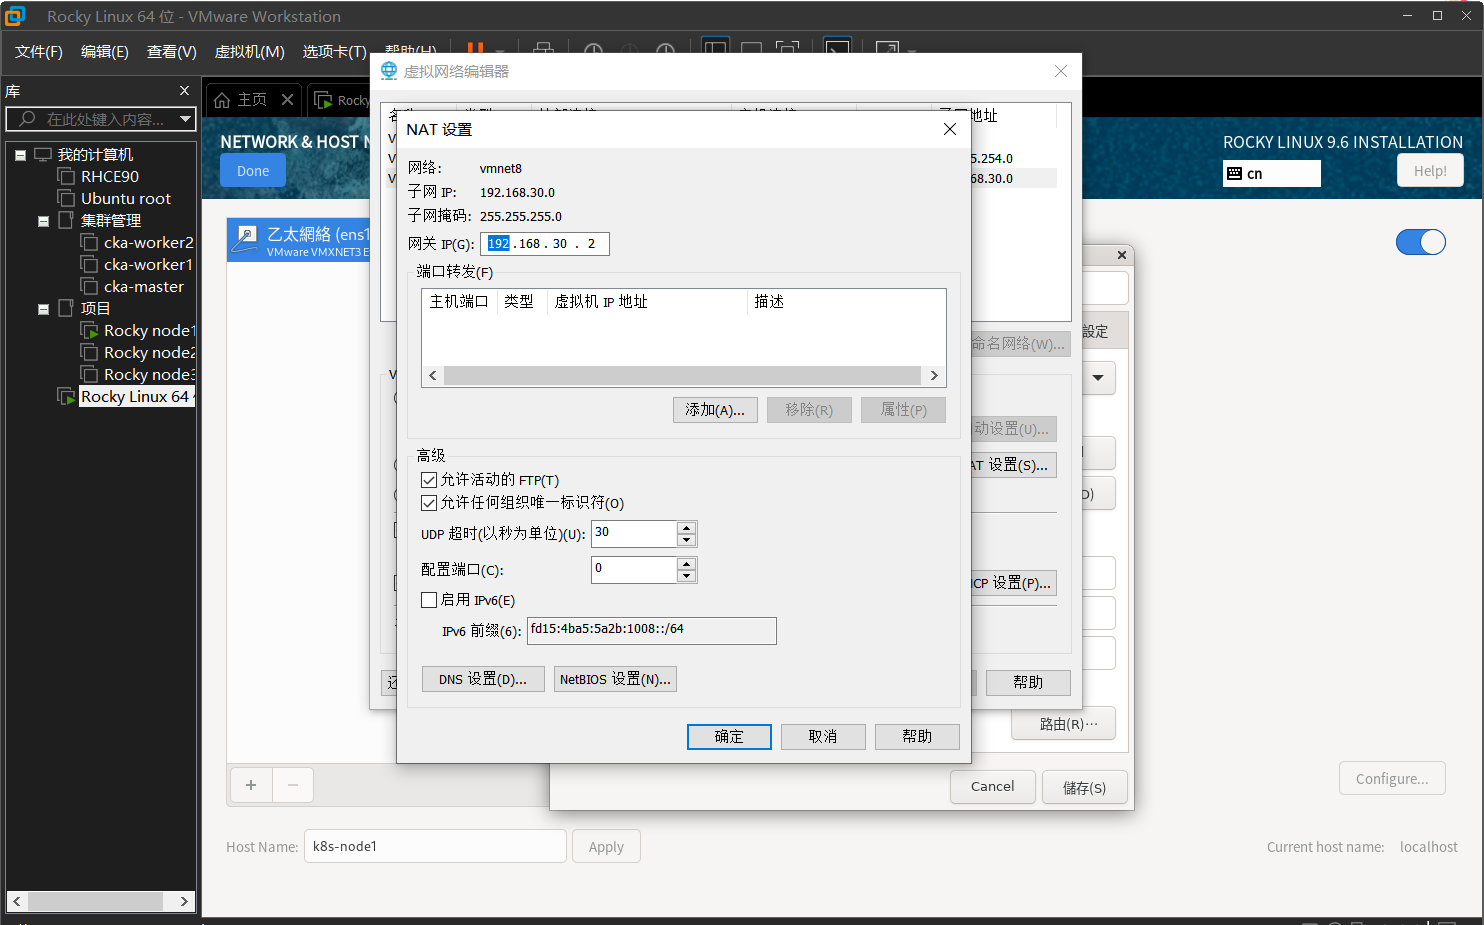Collapse the 项目 folder in library
Image resolution: width=1484 pixels, height=925 pixels.
point(43,309)
